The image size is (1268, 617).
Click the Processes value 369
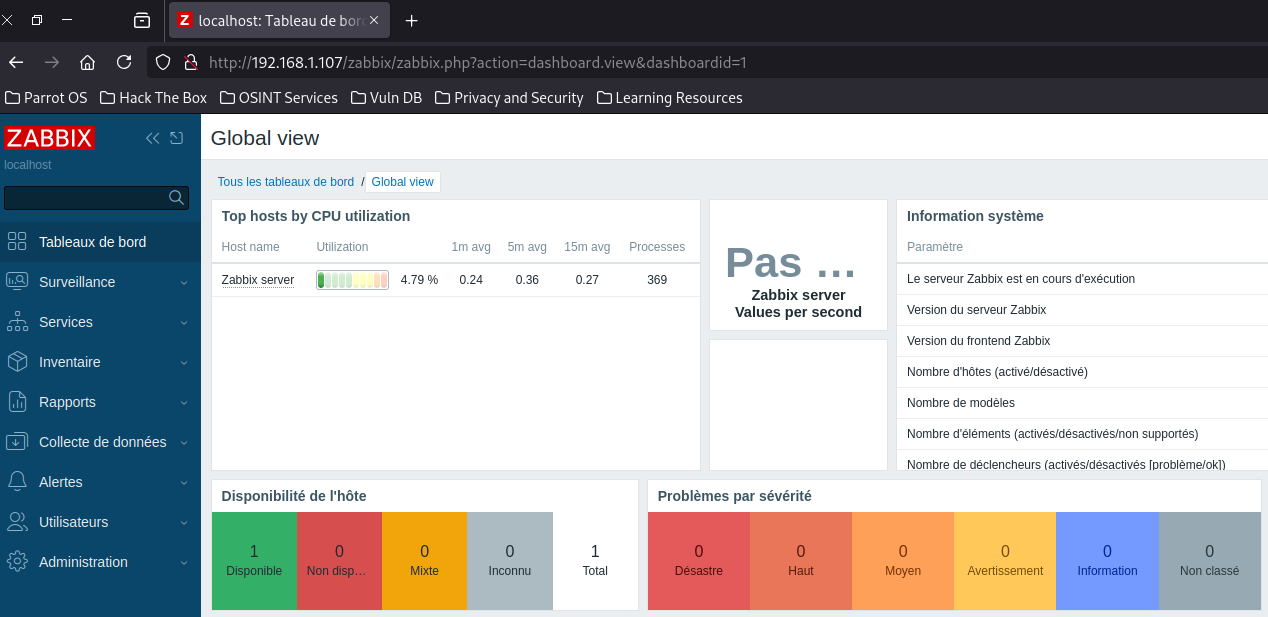pos(657,280)
